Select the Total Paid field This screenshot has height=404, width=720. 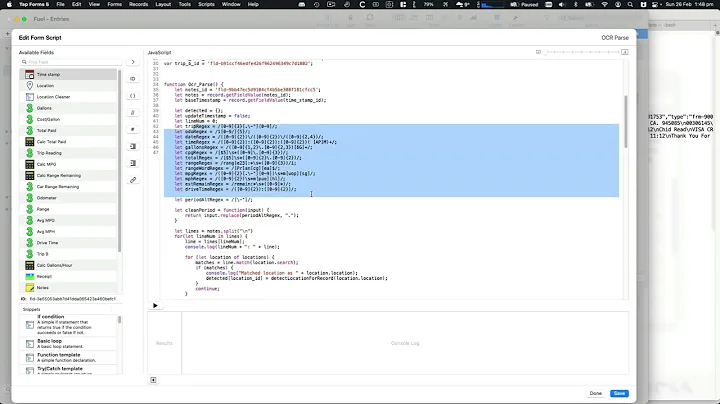tap(69, 130)
